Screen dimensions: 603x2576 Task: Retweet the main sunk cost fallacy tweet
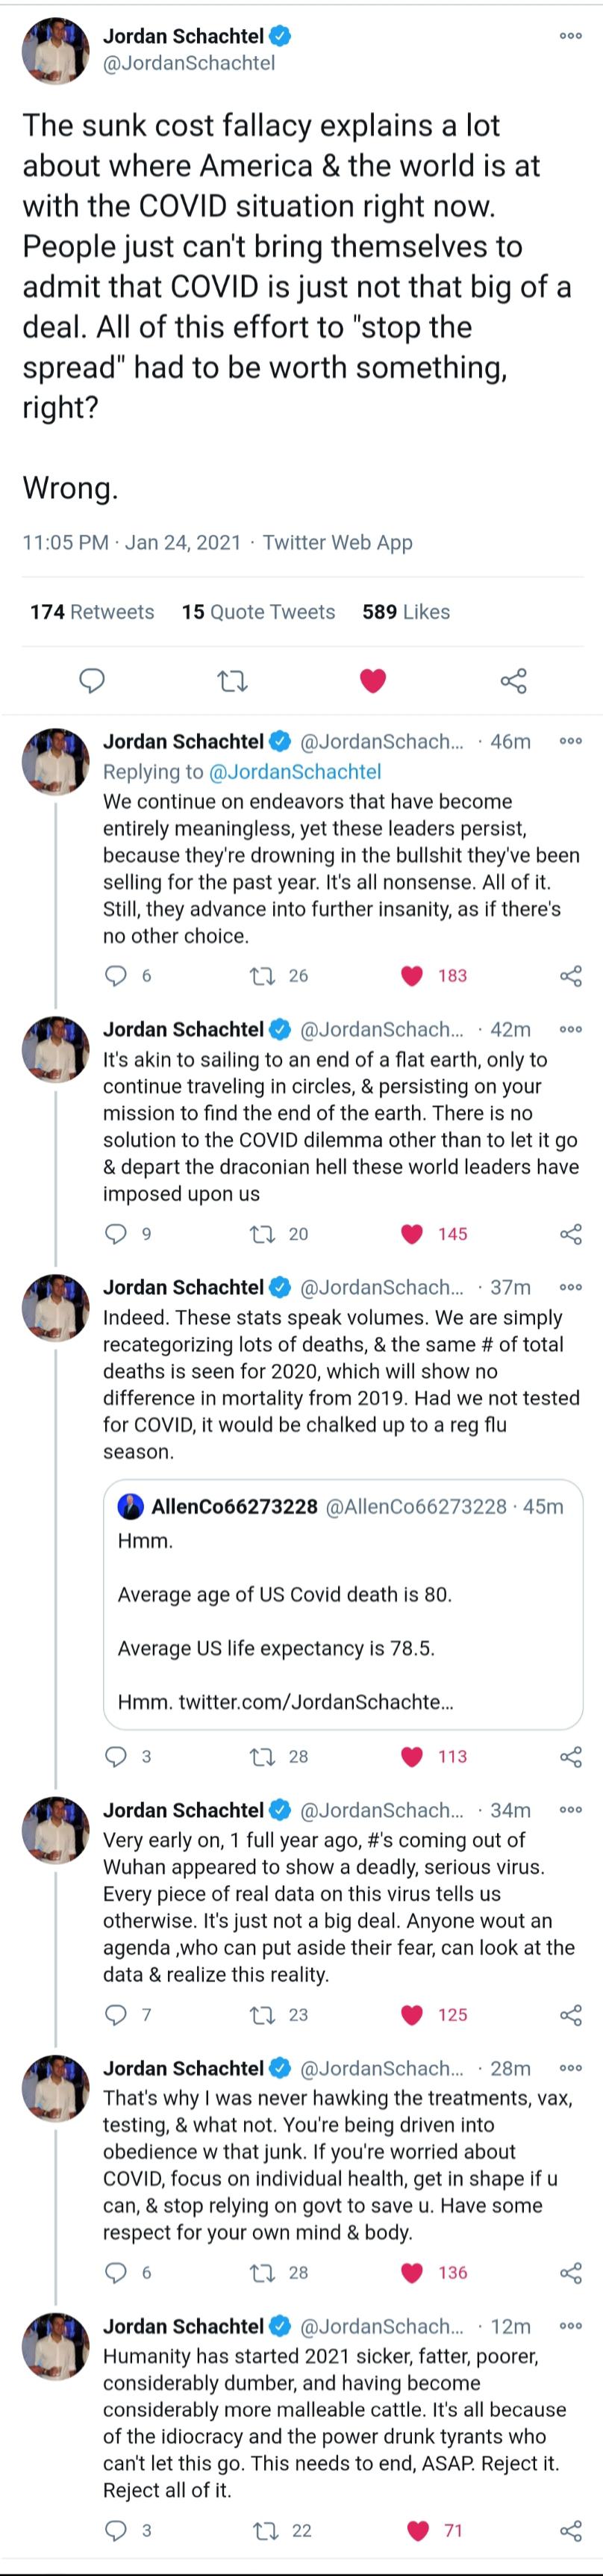[x=232, y=681]
